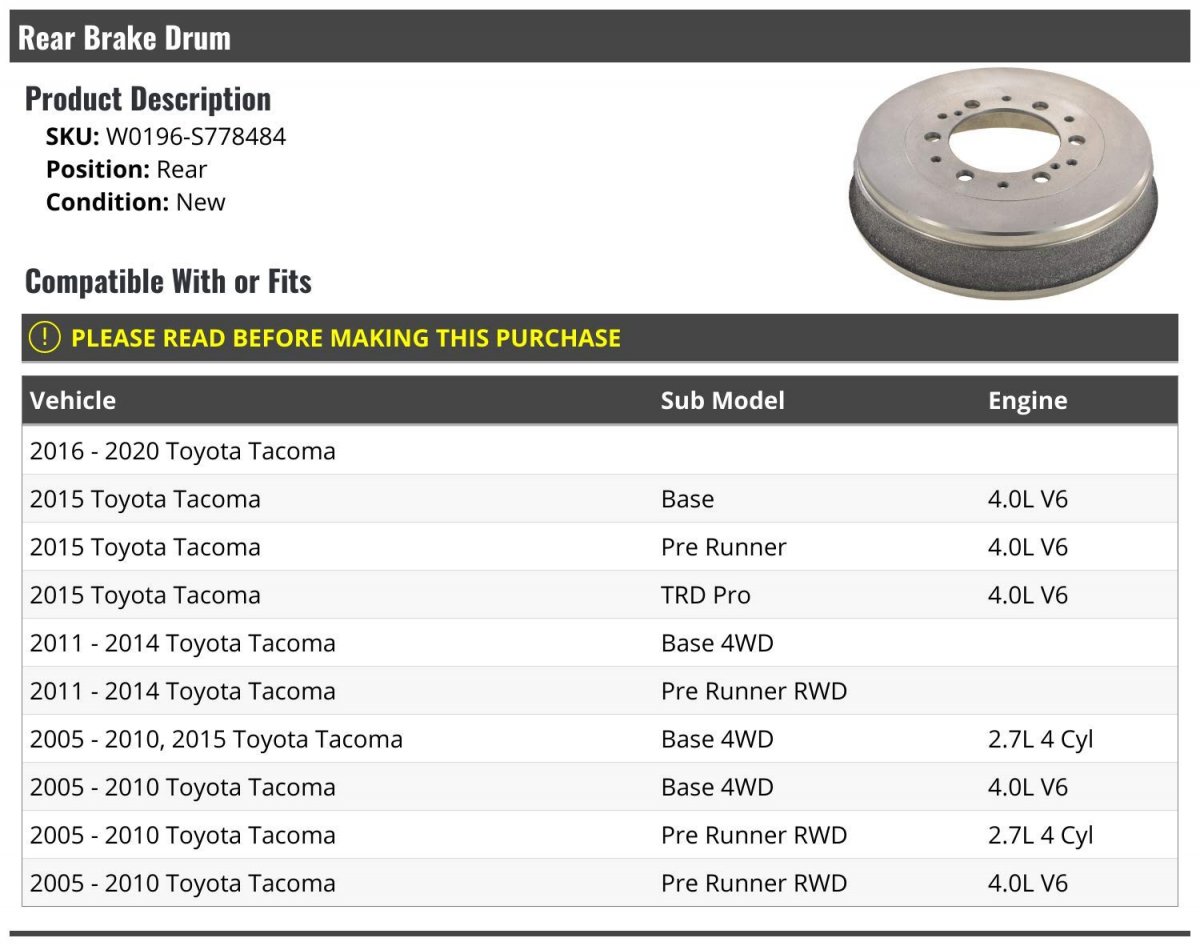Viewport: 1200px width, 946px height.
Task: Click the Condition: New line
Action: click(x=136, y=201)
